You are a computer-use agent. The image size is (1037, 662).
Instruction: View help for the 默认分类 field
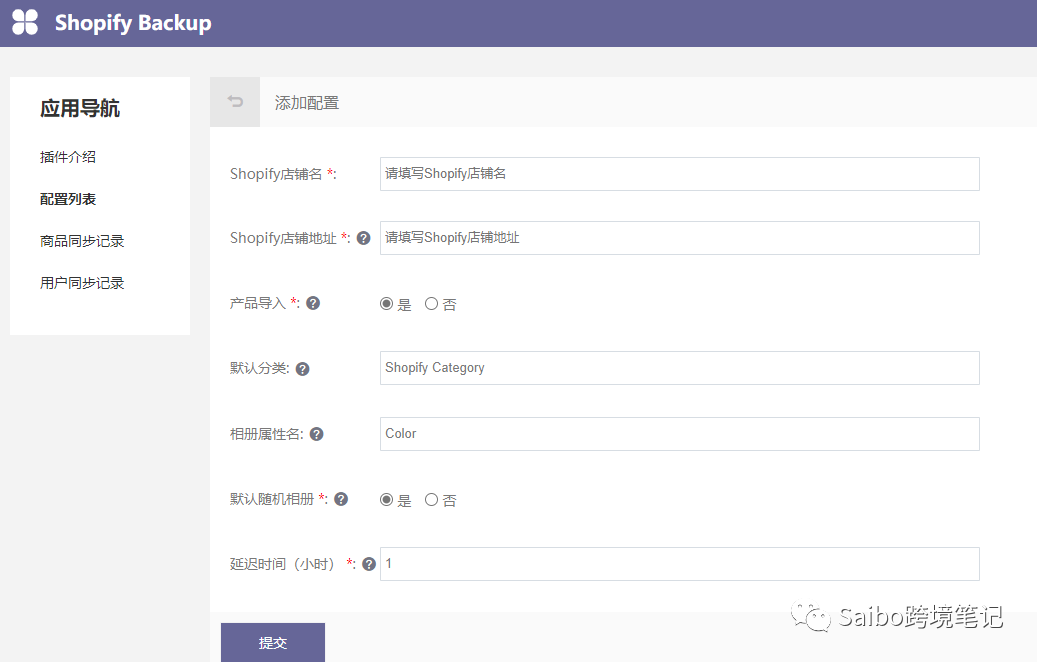click(302, 368)
